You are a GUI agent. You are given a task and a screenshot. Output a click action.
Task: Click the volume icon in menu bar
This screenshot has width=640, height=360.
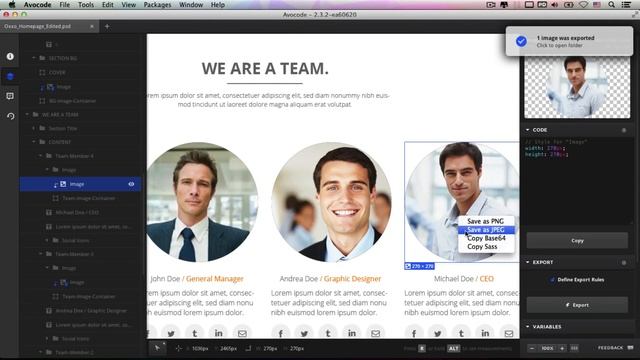[555, 4]
